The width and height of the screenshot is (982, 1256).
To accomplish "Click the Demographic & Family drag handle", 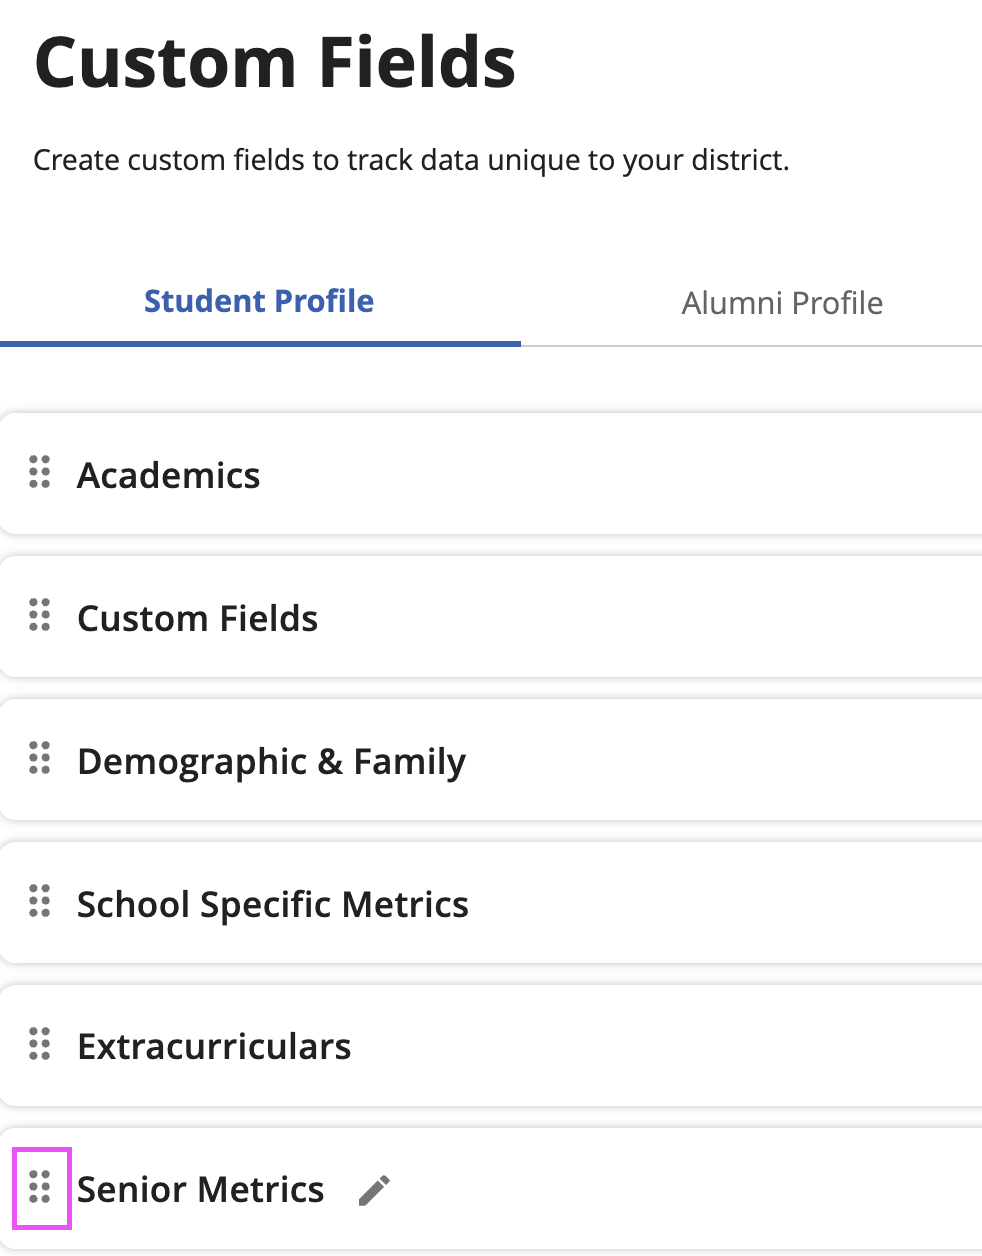I will 40,758.
